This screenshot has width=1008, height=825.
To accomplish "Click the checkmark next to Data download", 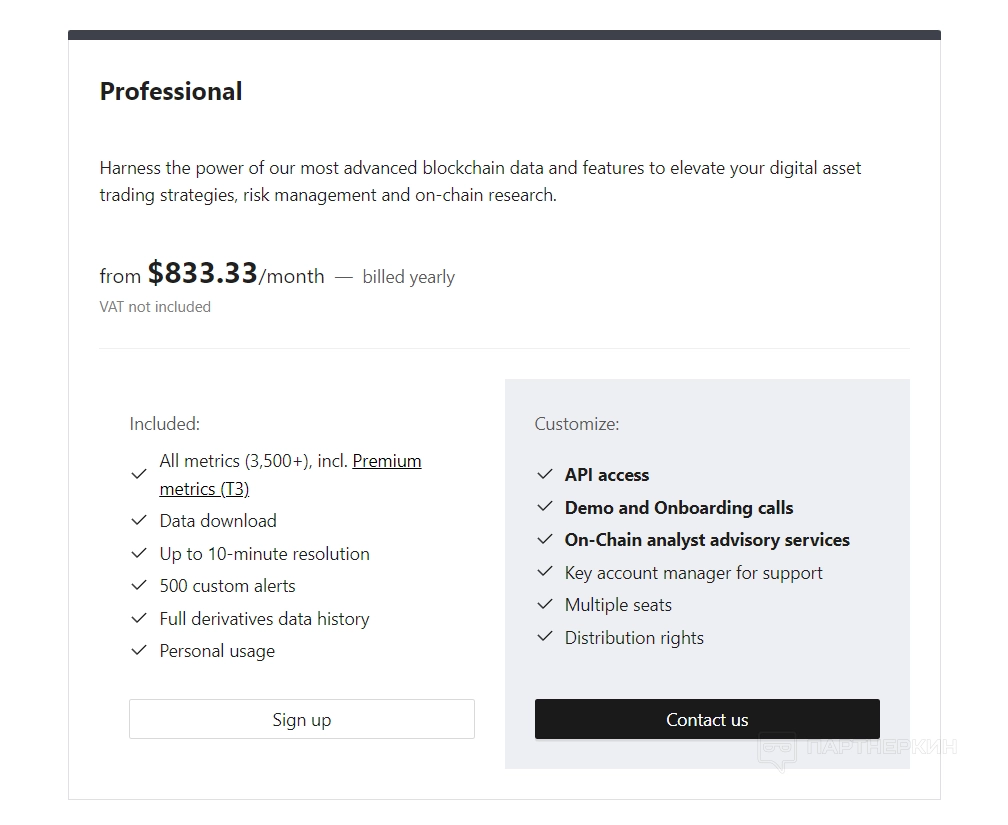I will [x=139, y=521].
